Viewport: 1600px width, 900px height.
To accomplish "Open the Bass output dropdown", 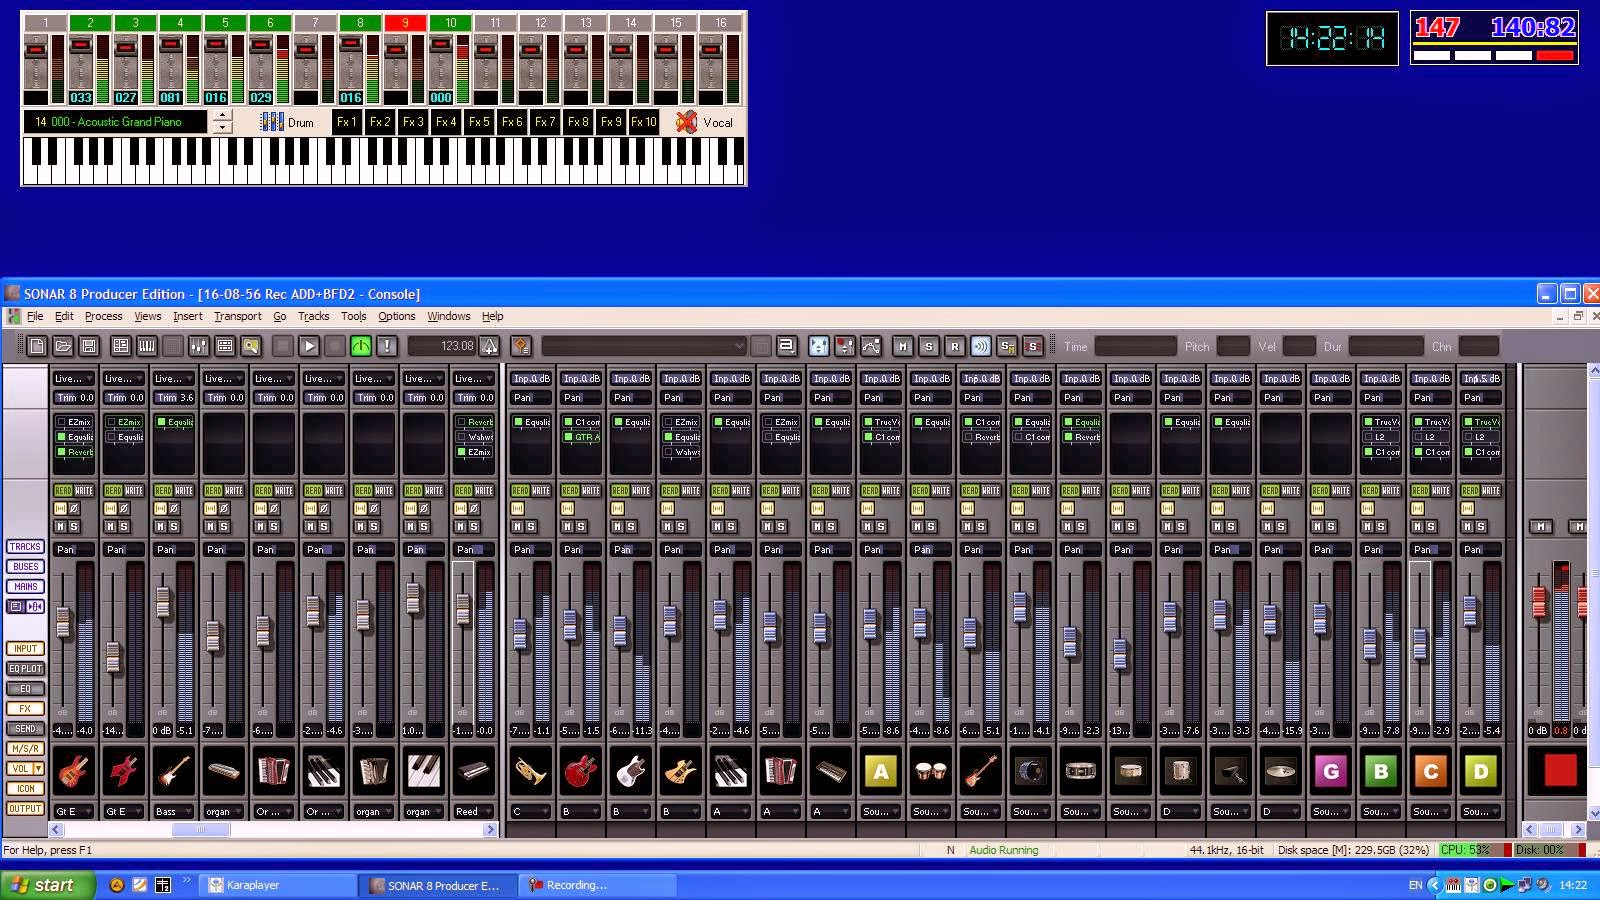I will coord(188,812).
